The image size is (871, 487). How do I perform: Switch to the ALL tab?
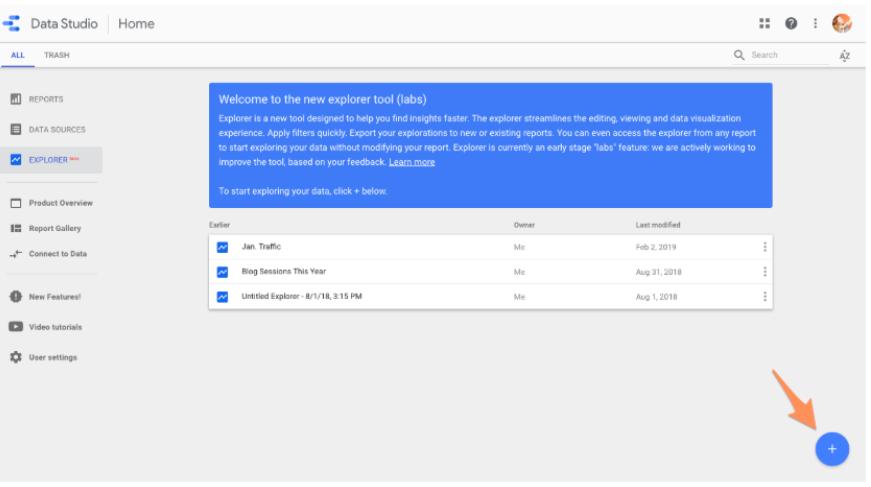(18, 55)
